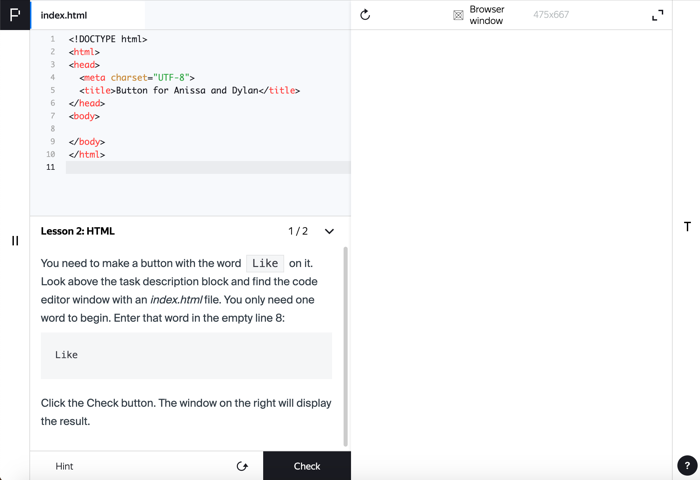Expand preview to fullscreen
This screenshot has height=480, width=700.
658,15
